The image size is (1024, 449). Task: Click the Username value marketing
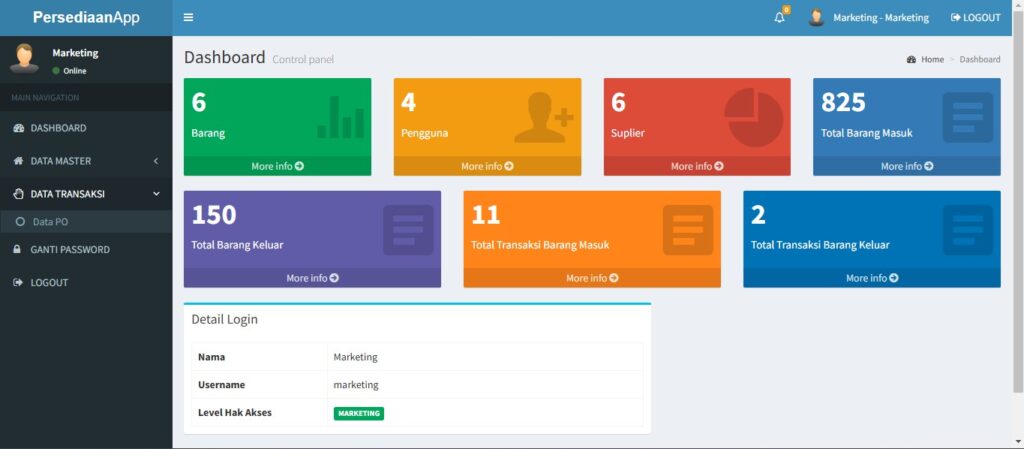(x=356, y=385)
